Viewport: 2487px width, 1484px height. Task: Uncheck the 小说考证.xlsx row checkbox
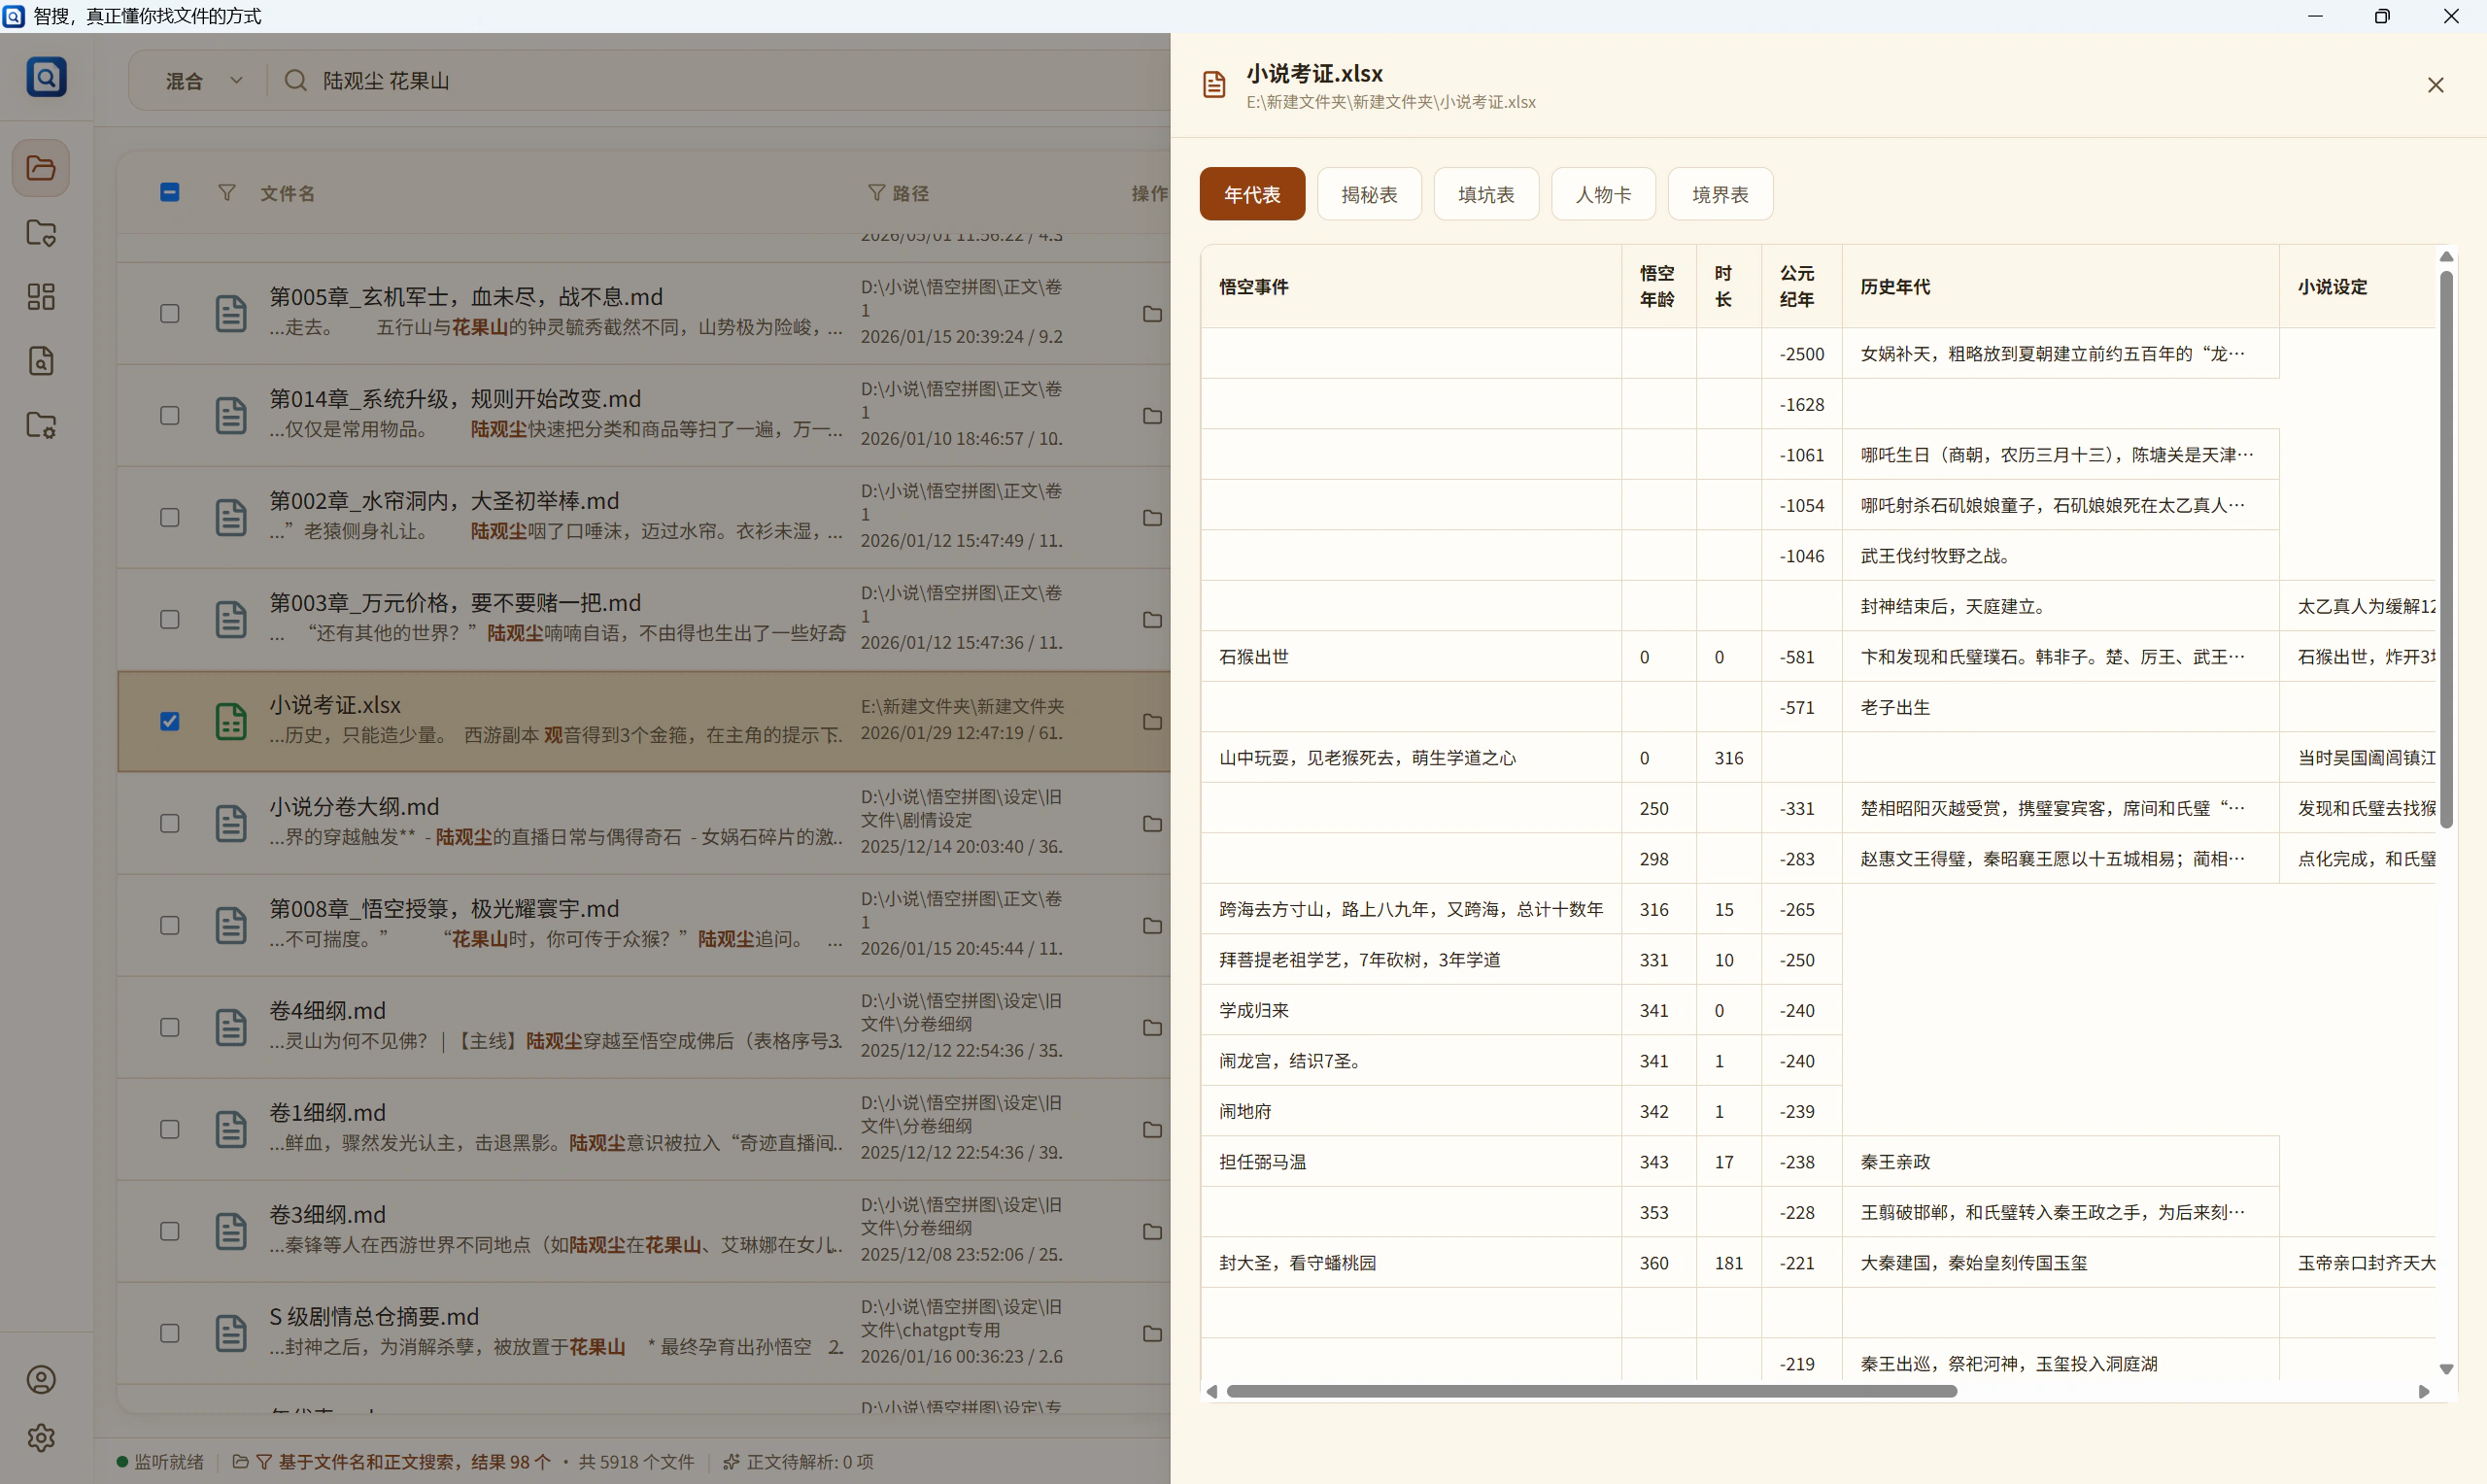(x=170, y=722)
